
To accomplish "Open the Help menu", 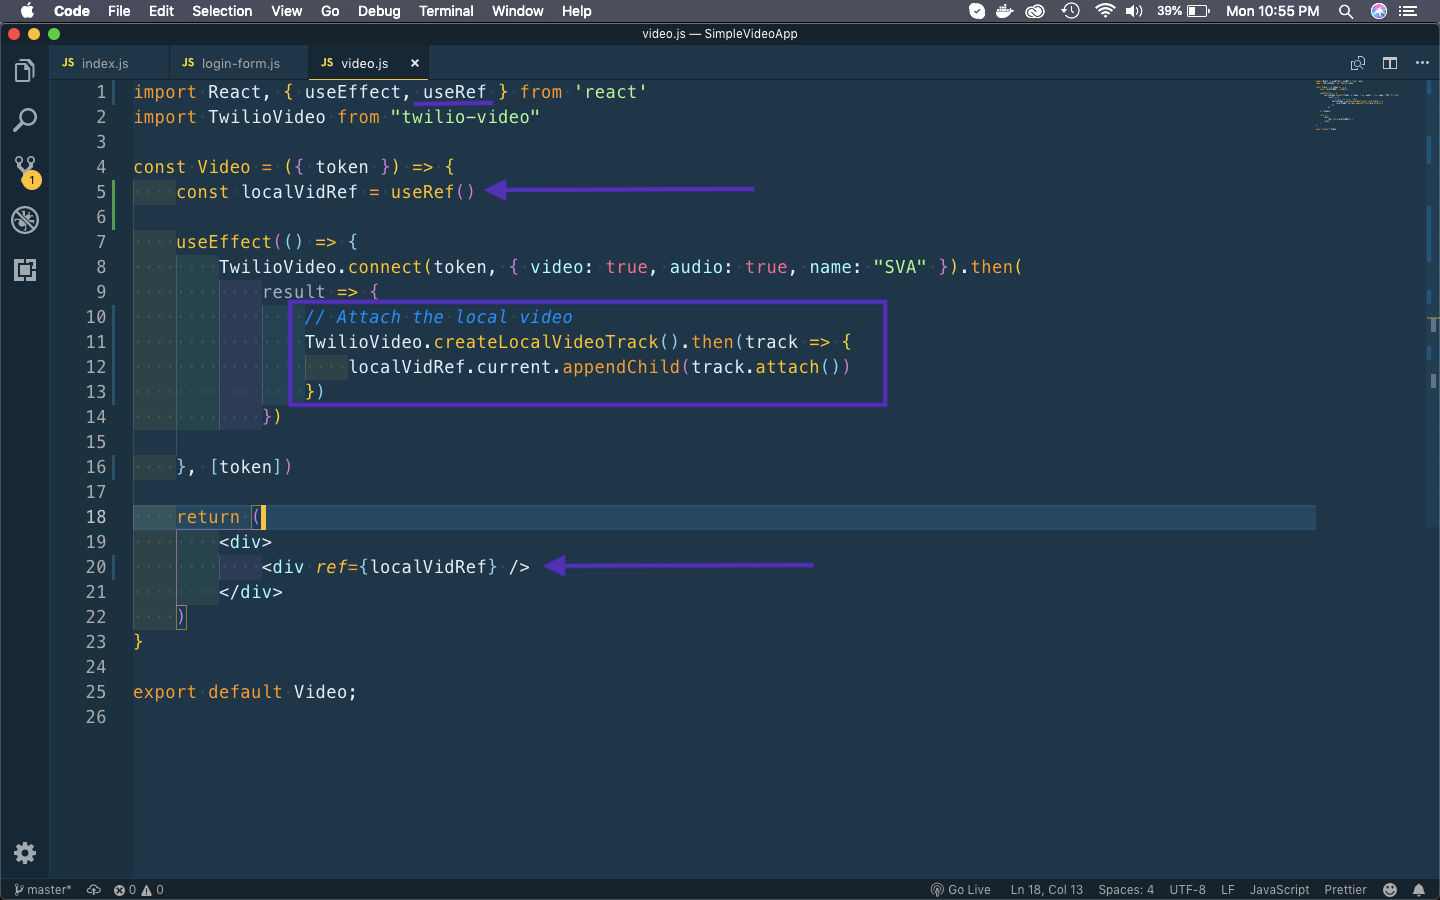I will pyautogui.click(x=576, y=11).
